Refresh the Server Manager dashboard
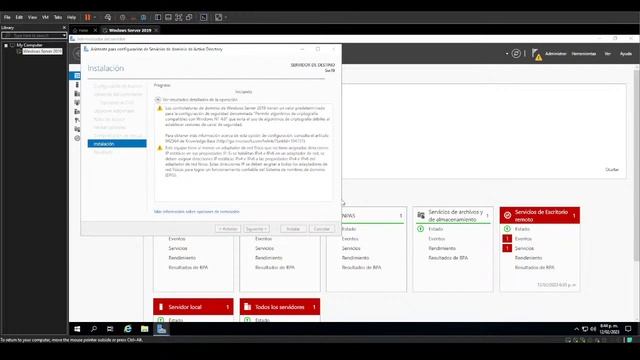640x360 pixels. pos(516,53)
